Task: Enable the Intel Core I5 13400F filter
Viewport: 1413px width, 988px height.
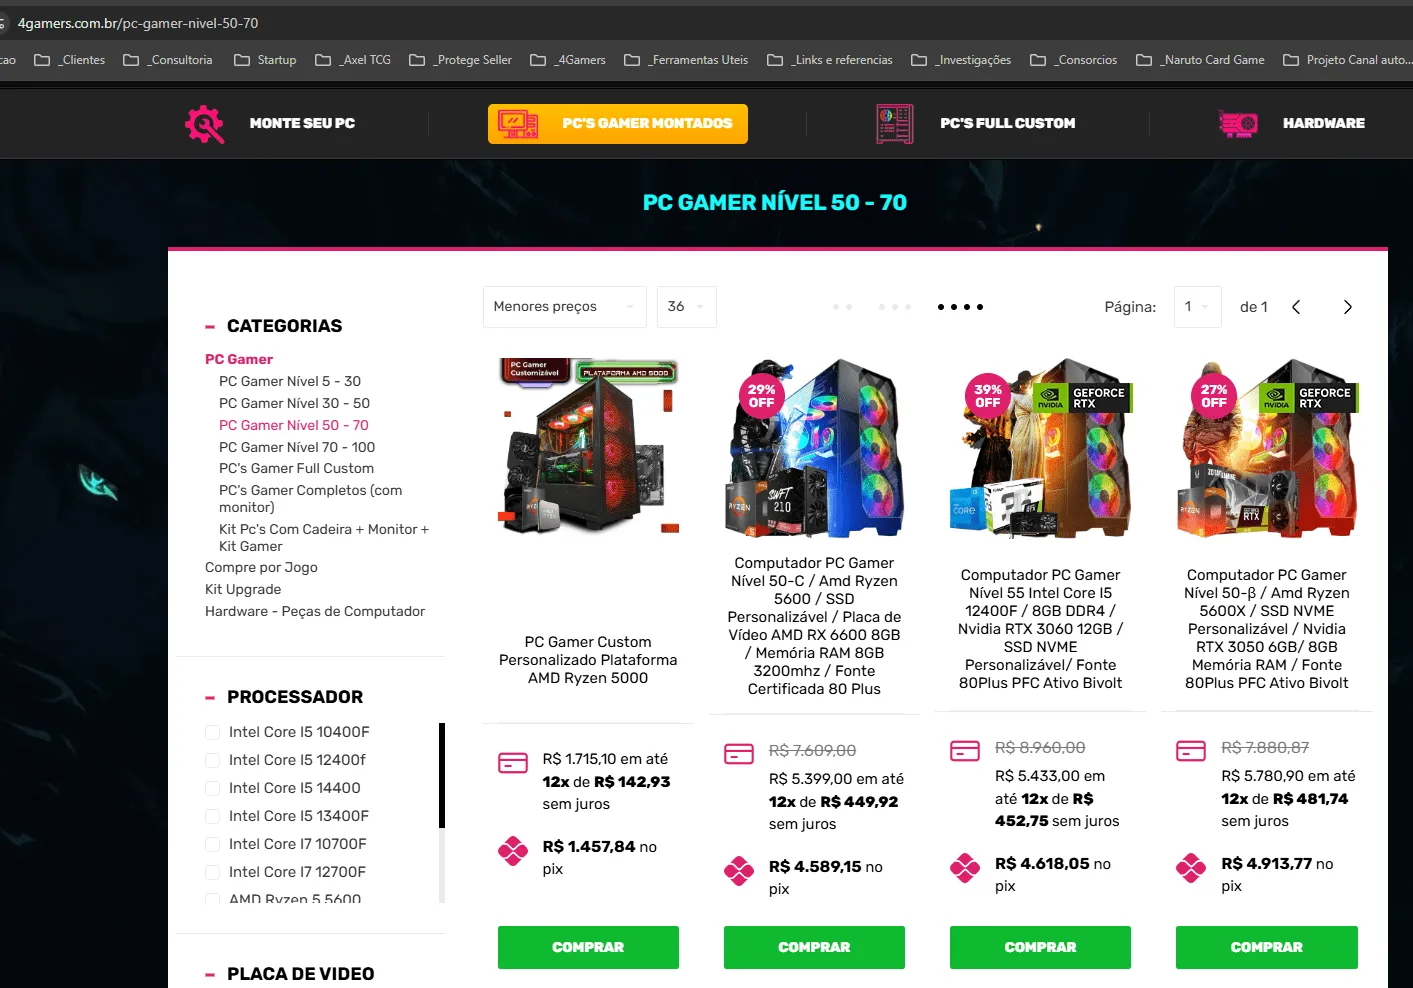Action: point(212,816)
